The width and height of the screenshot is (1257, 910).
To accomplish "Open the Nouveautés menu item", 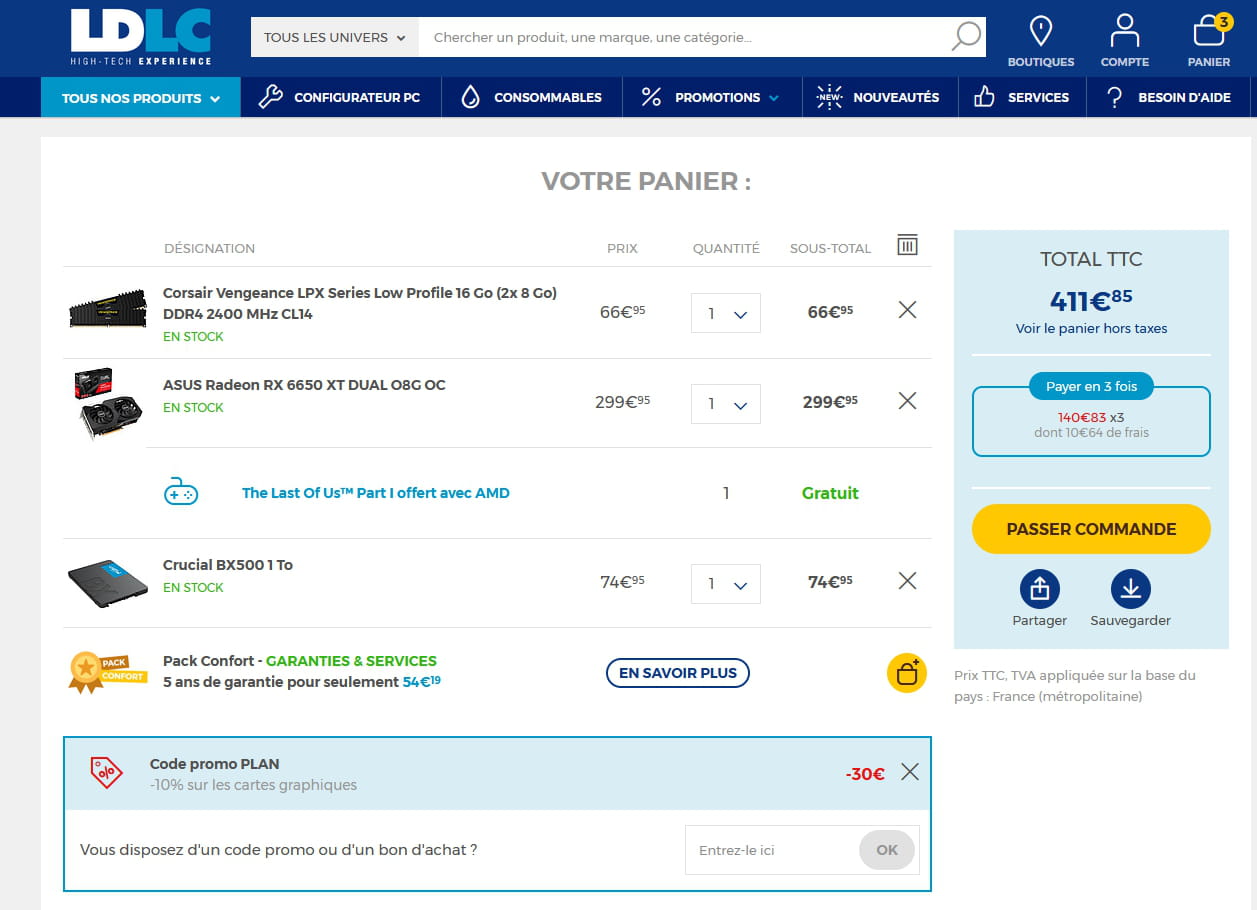I will 879,97.
